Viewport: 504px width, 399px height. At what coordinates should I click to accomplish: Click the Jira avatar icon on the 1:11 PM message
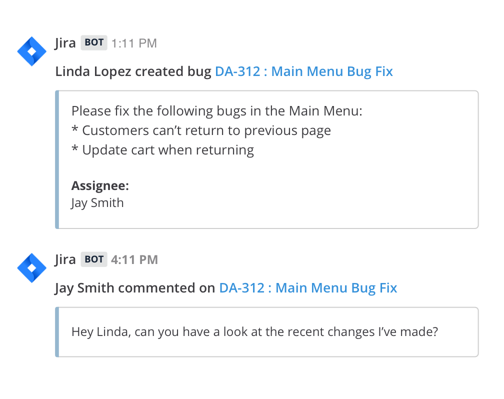tap(32, 51)
